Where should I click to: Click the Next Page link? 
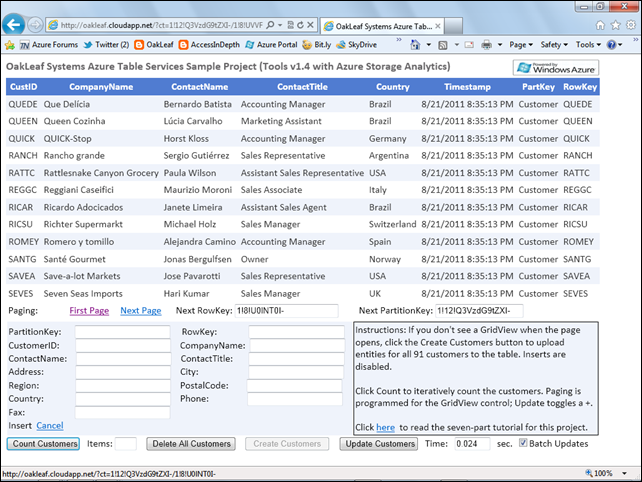(141, 311)
